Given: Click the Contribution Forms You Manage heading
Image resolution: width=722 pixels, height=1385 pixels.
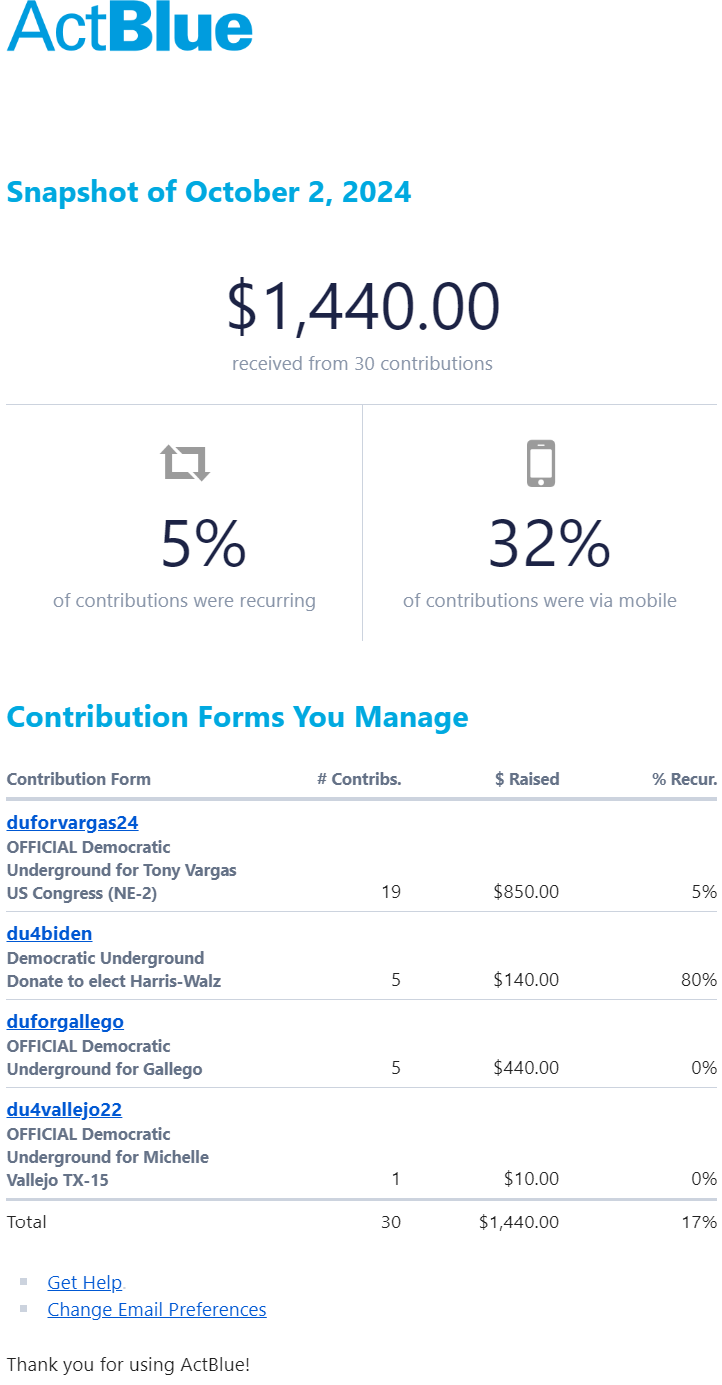Looking at the screenshot, I should [237, 717].
